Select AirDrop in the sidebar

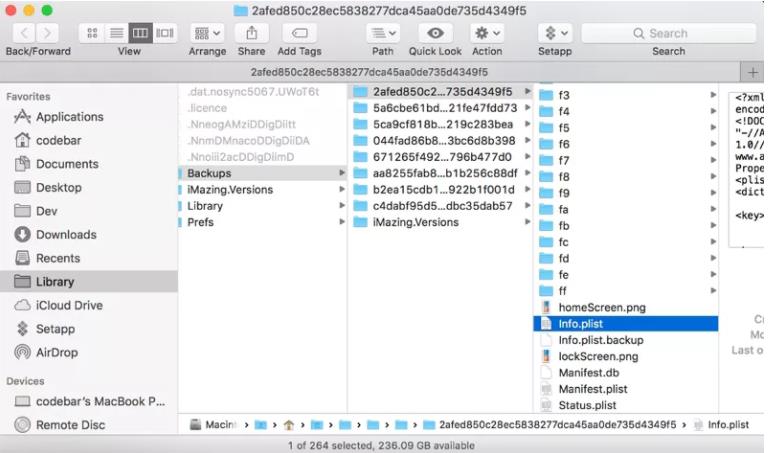pyautogui.click(x=58, y=352)
